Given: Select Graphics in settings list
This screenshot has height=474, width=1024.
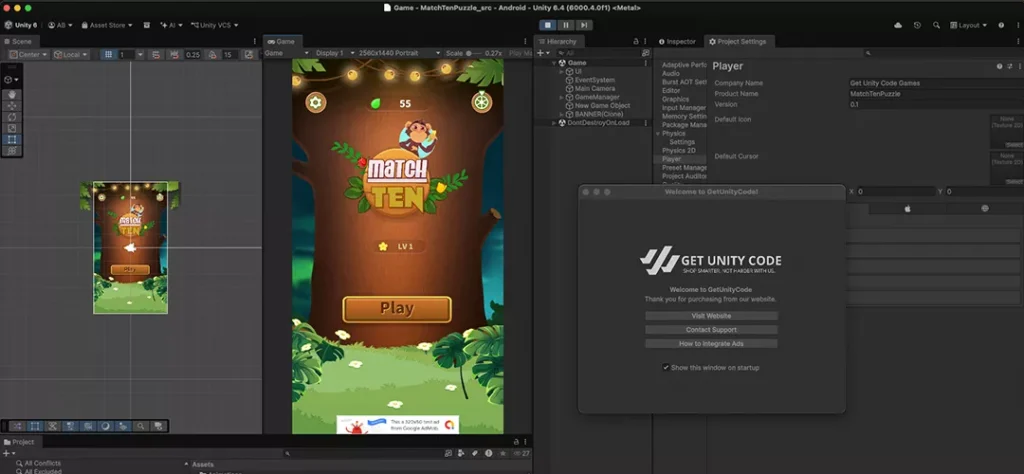Looking at the screenshot, I should click(675, 99).
